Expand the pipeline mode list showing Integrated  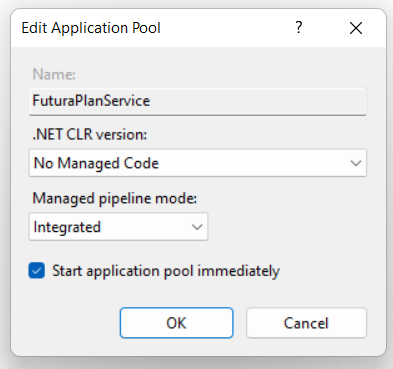coord(118,227)
